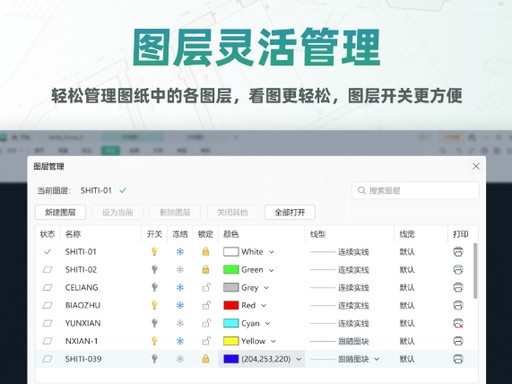Image resolution: width=512 pixels, height=384 pixels.
Task: Toggle the YUNXIAN layer bulb icon
Action: click(x=154, y=323)
